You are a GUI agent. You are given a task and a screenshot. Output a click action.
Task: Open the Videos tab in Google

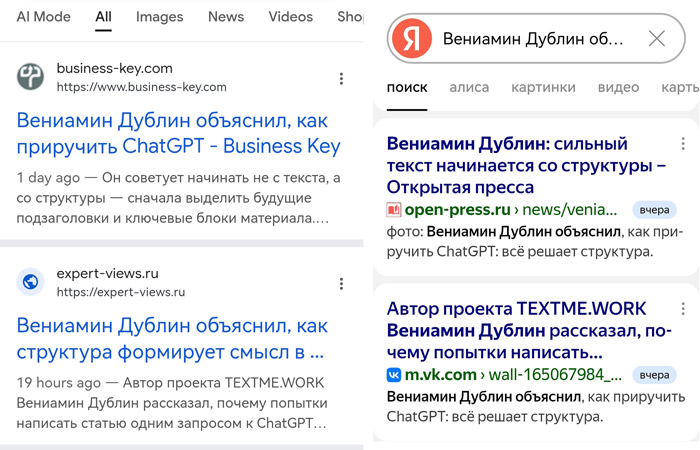tap(291, 17)
